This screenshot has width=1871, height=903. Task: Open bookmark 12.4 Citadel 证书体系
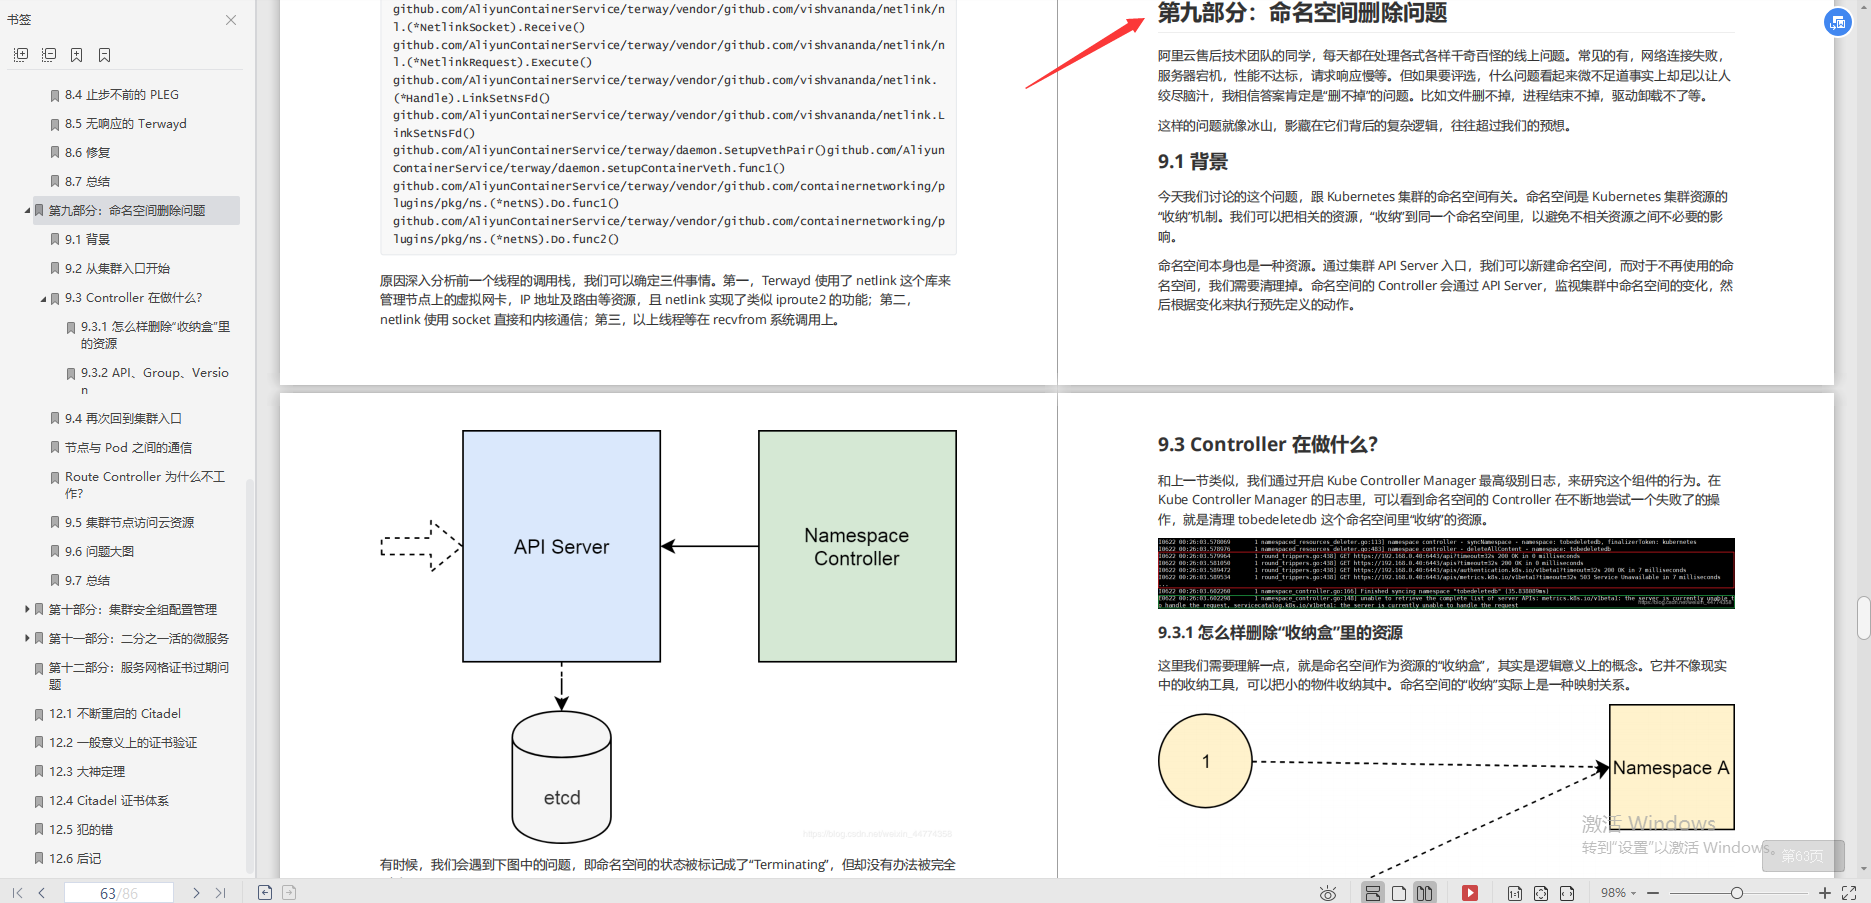[x=109, y=801]
